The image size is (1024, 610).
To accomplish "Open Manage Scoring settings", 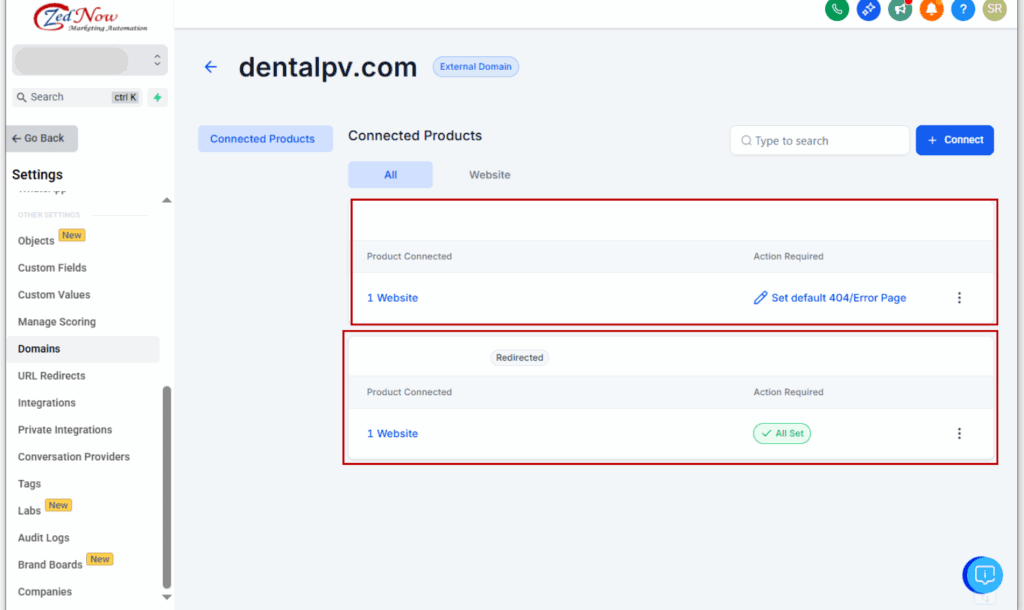I will coord(57,322).
